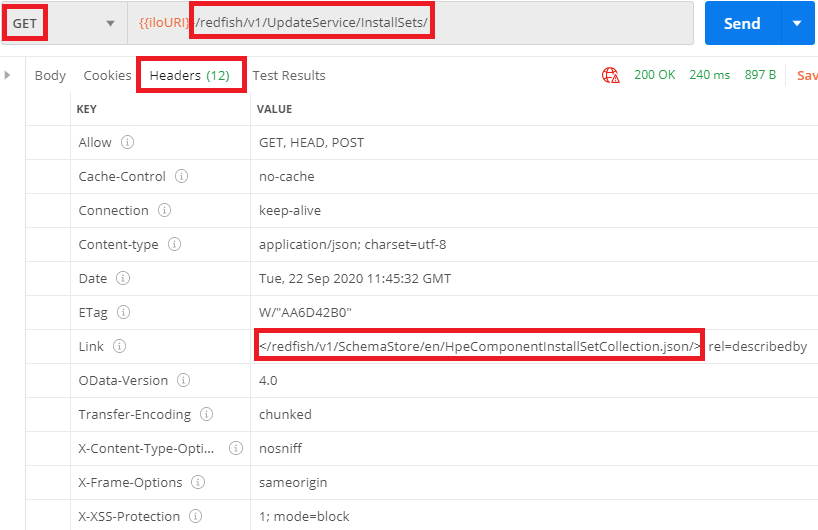818x530 pixels.
Task: Select the Headers (12) tab
Action: [189, 75]
